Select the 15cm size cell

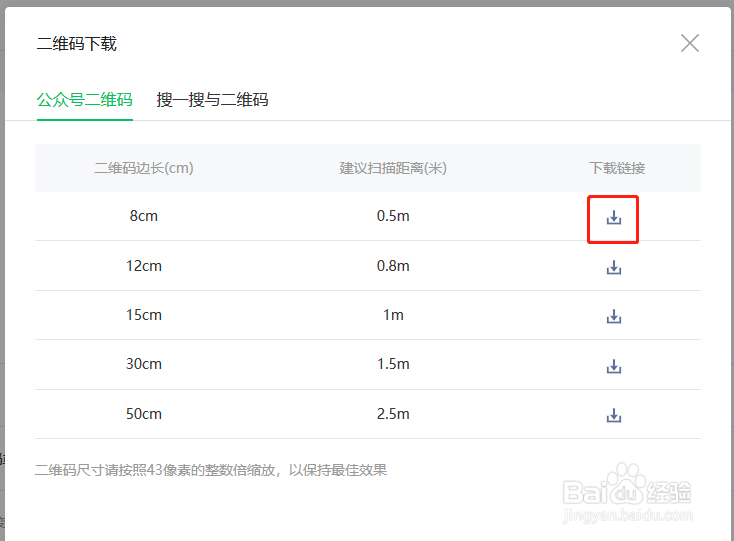click(x=144, y=315)
